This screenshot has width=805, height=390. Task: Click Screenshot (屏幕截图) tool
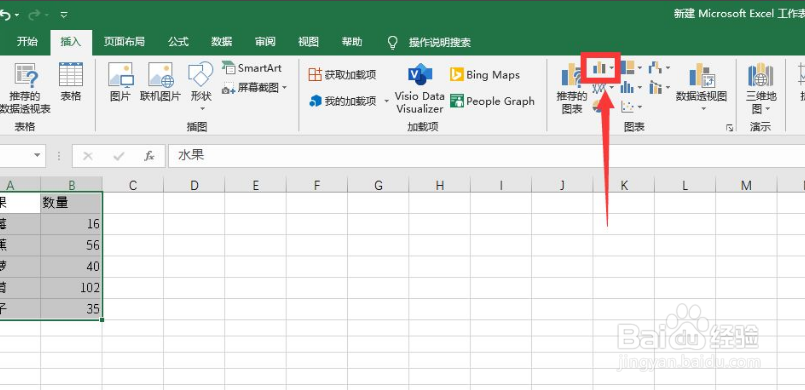[251, 88]
